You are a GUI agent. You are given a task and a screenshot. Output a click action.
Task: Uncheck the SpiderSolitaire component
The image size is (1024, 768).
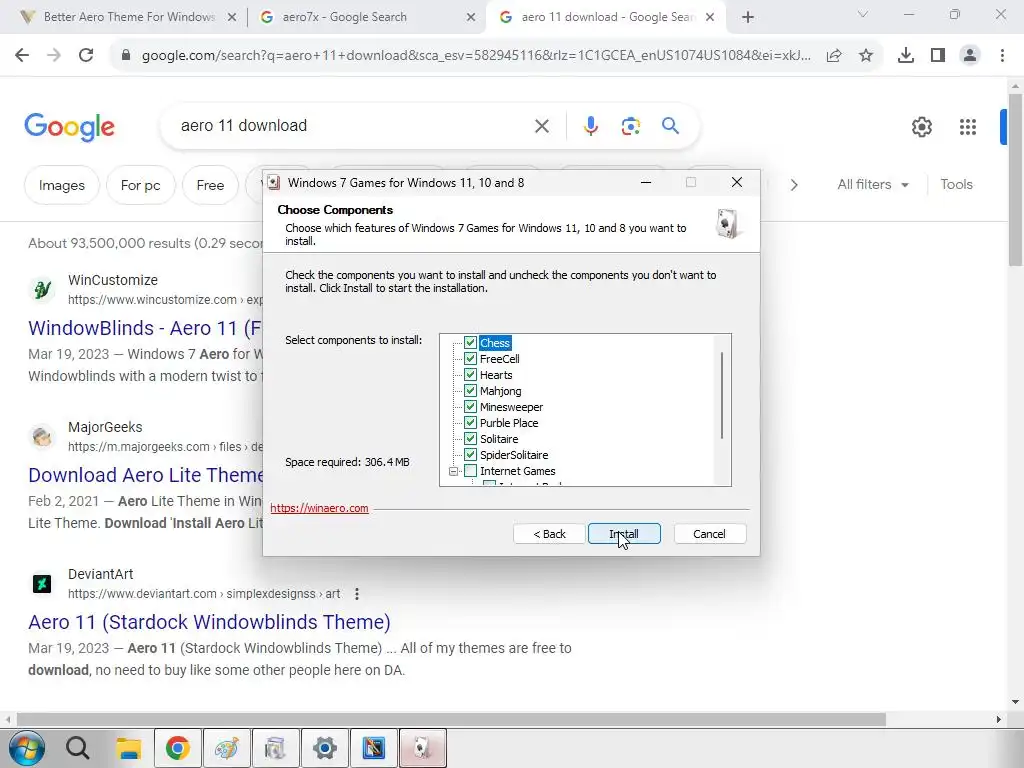(x=470, y=455)
